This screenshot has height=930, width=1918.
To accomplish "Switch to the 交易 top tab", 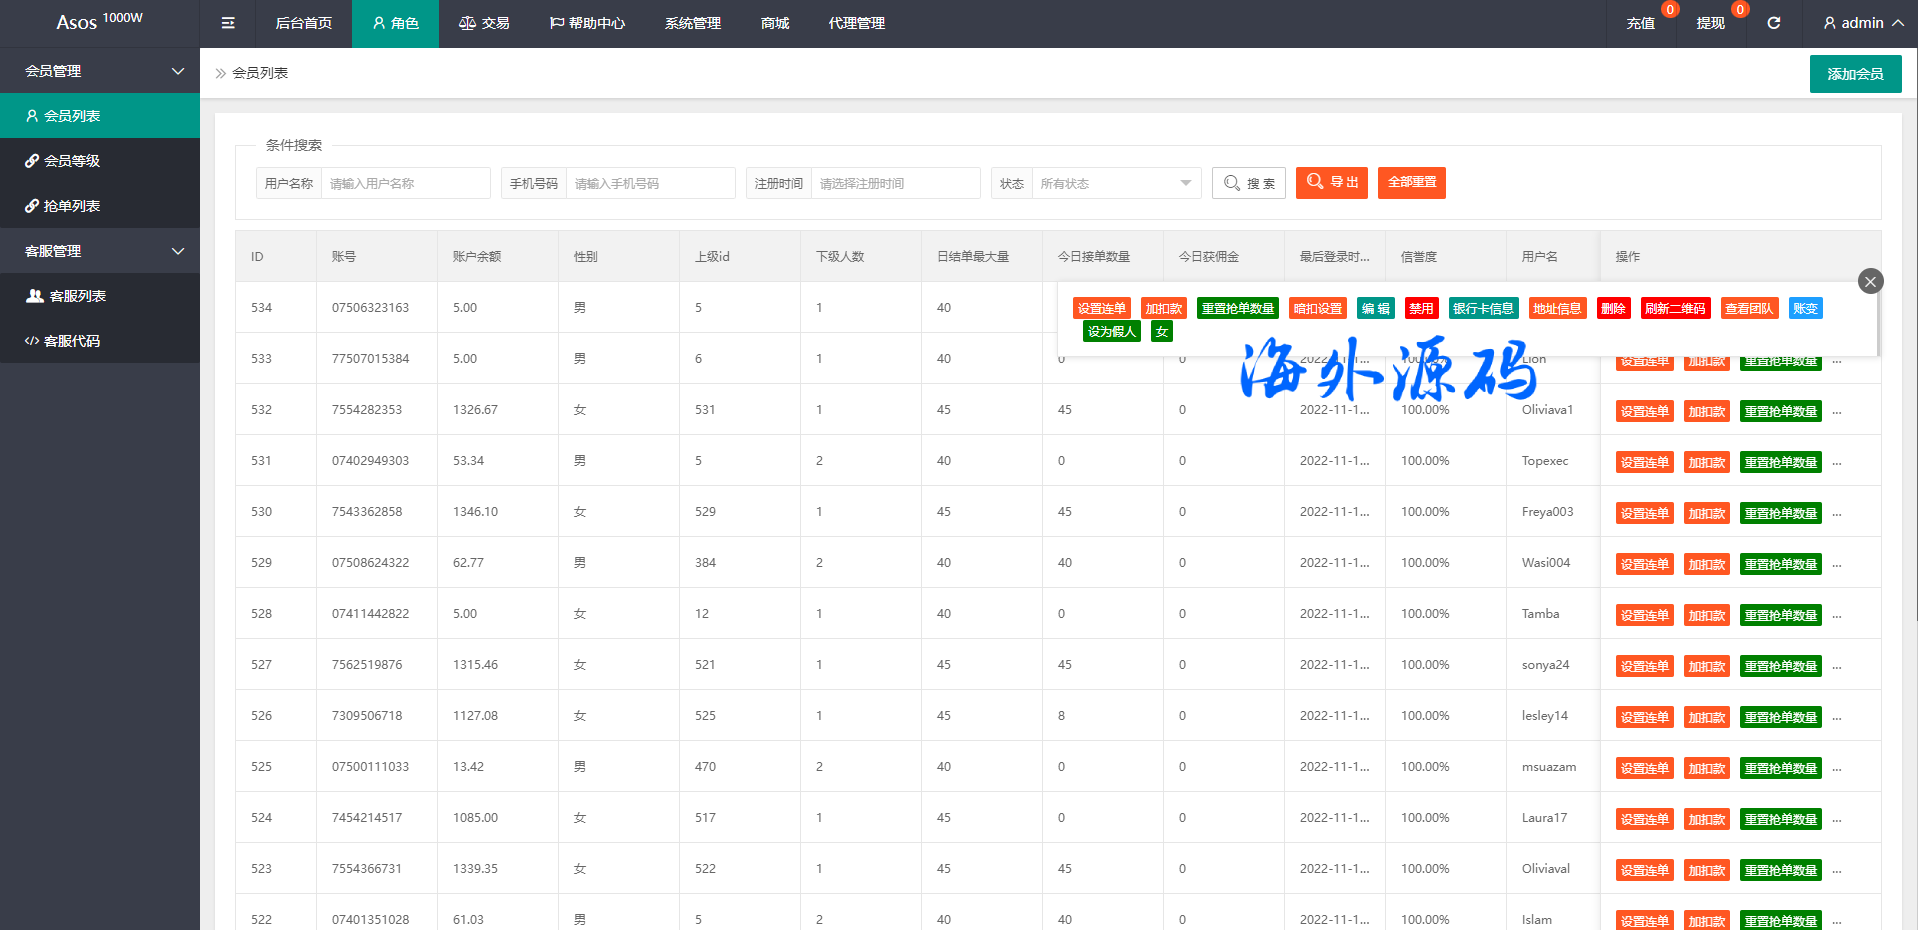I will (484, 23).
